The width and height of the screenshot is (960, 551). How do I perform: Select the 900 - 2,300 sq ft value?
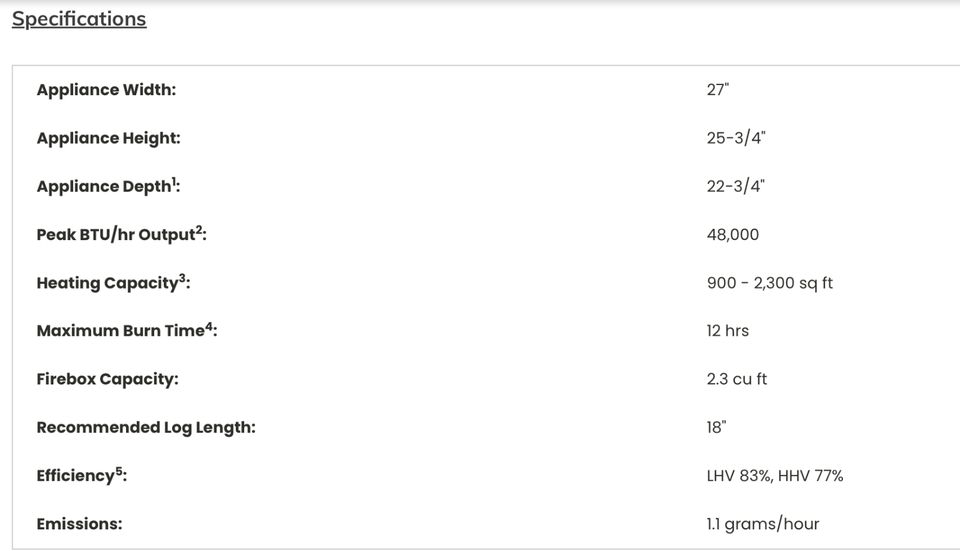tap(769, 283)
